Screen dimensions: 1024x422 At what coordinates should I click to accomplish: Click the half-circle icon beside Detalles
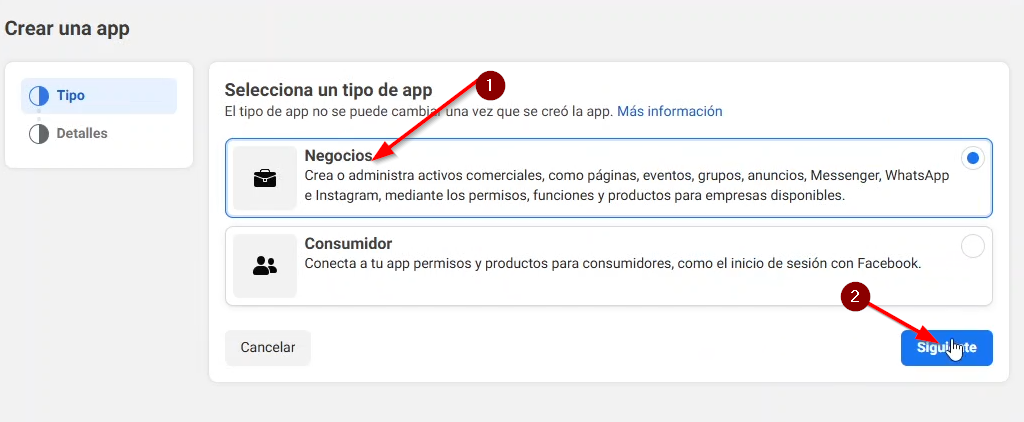(39, 134)
